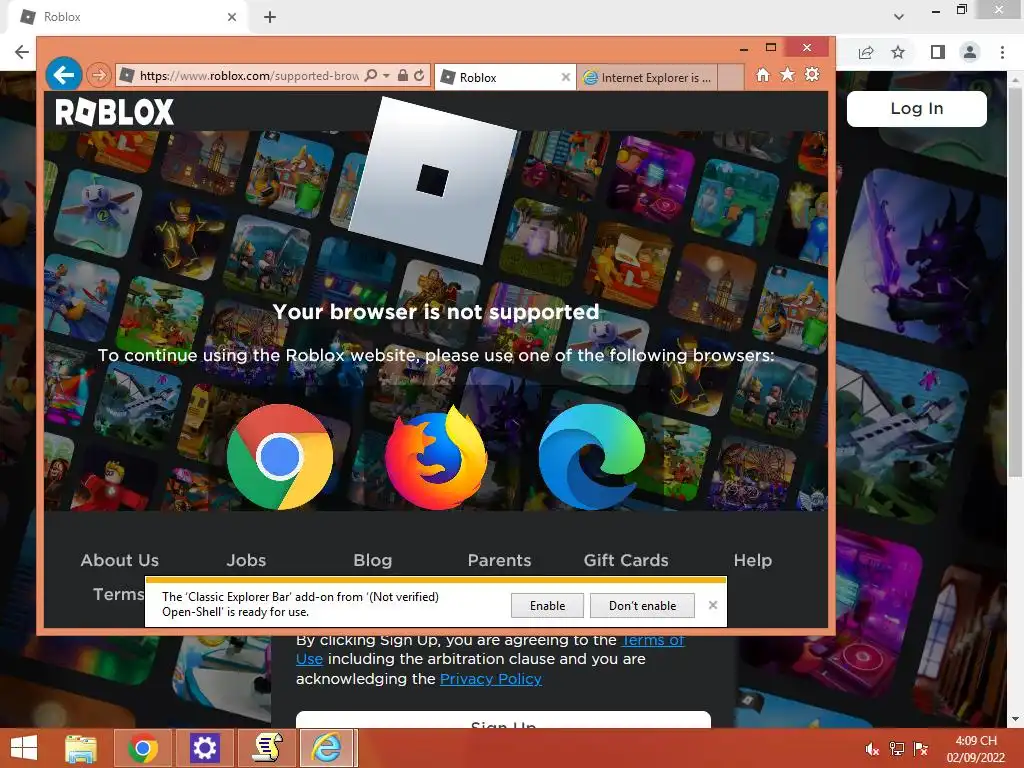The image size is (1024, 768).
Task: Click the security lock icon in IE address bar
Action: point(403,76)
